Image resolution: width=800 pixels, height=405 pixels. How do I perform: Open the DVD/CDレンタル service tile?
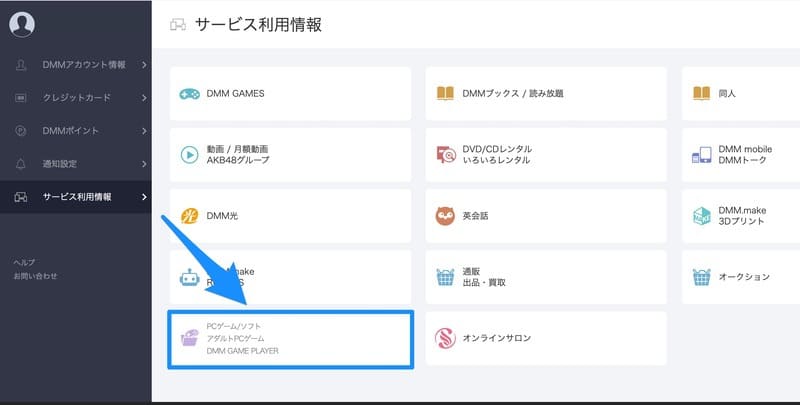pos(546,155)
